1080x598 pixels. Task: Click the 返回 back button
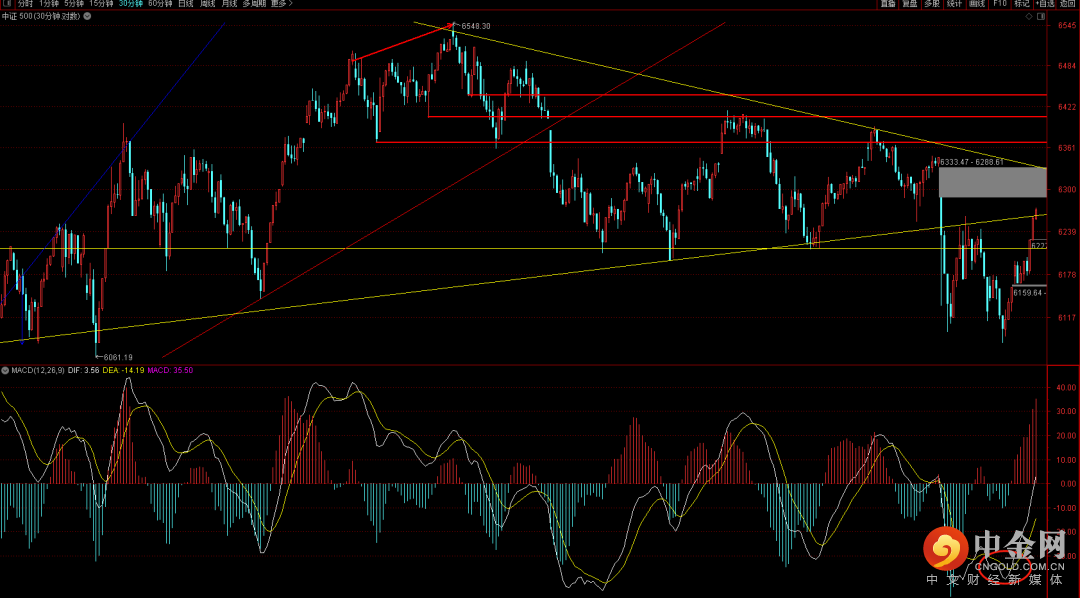[1068, 3]
